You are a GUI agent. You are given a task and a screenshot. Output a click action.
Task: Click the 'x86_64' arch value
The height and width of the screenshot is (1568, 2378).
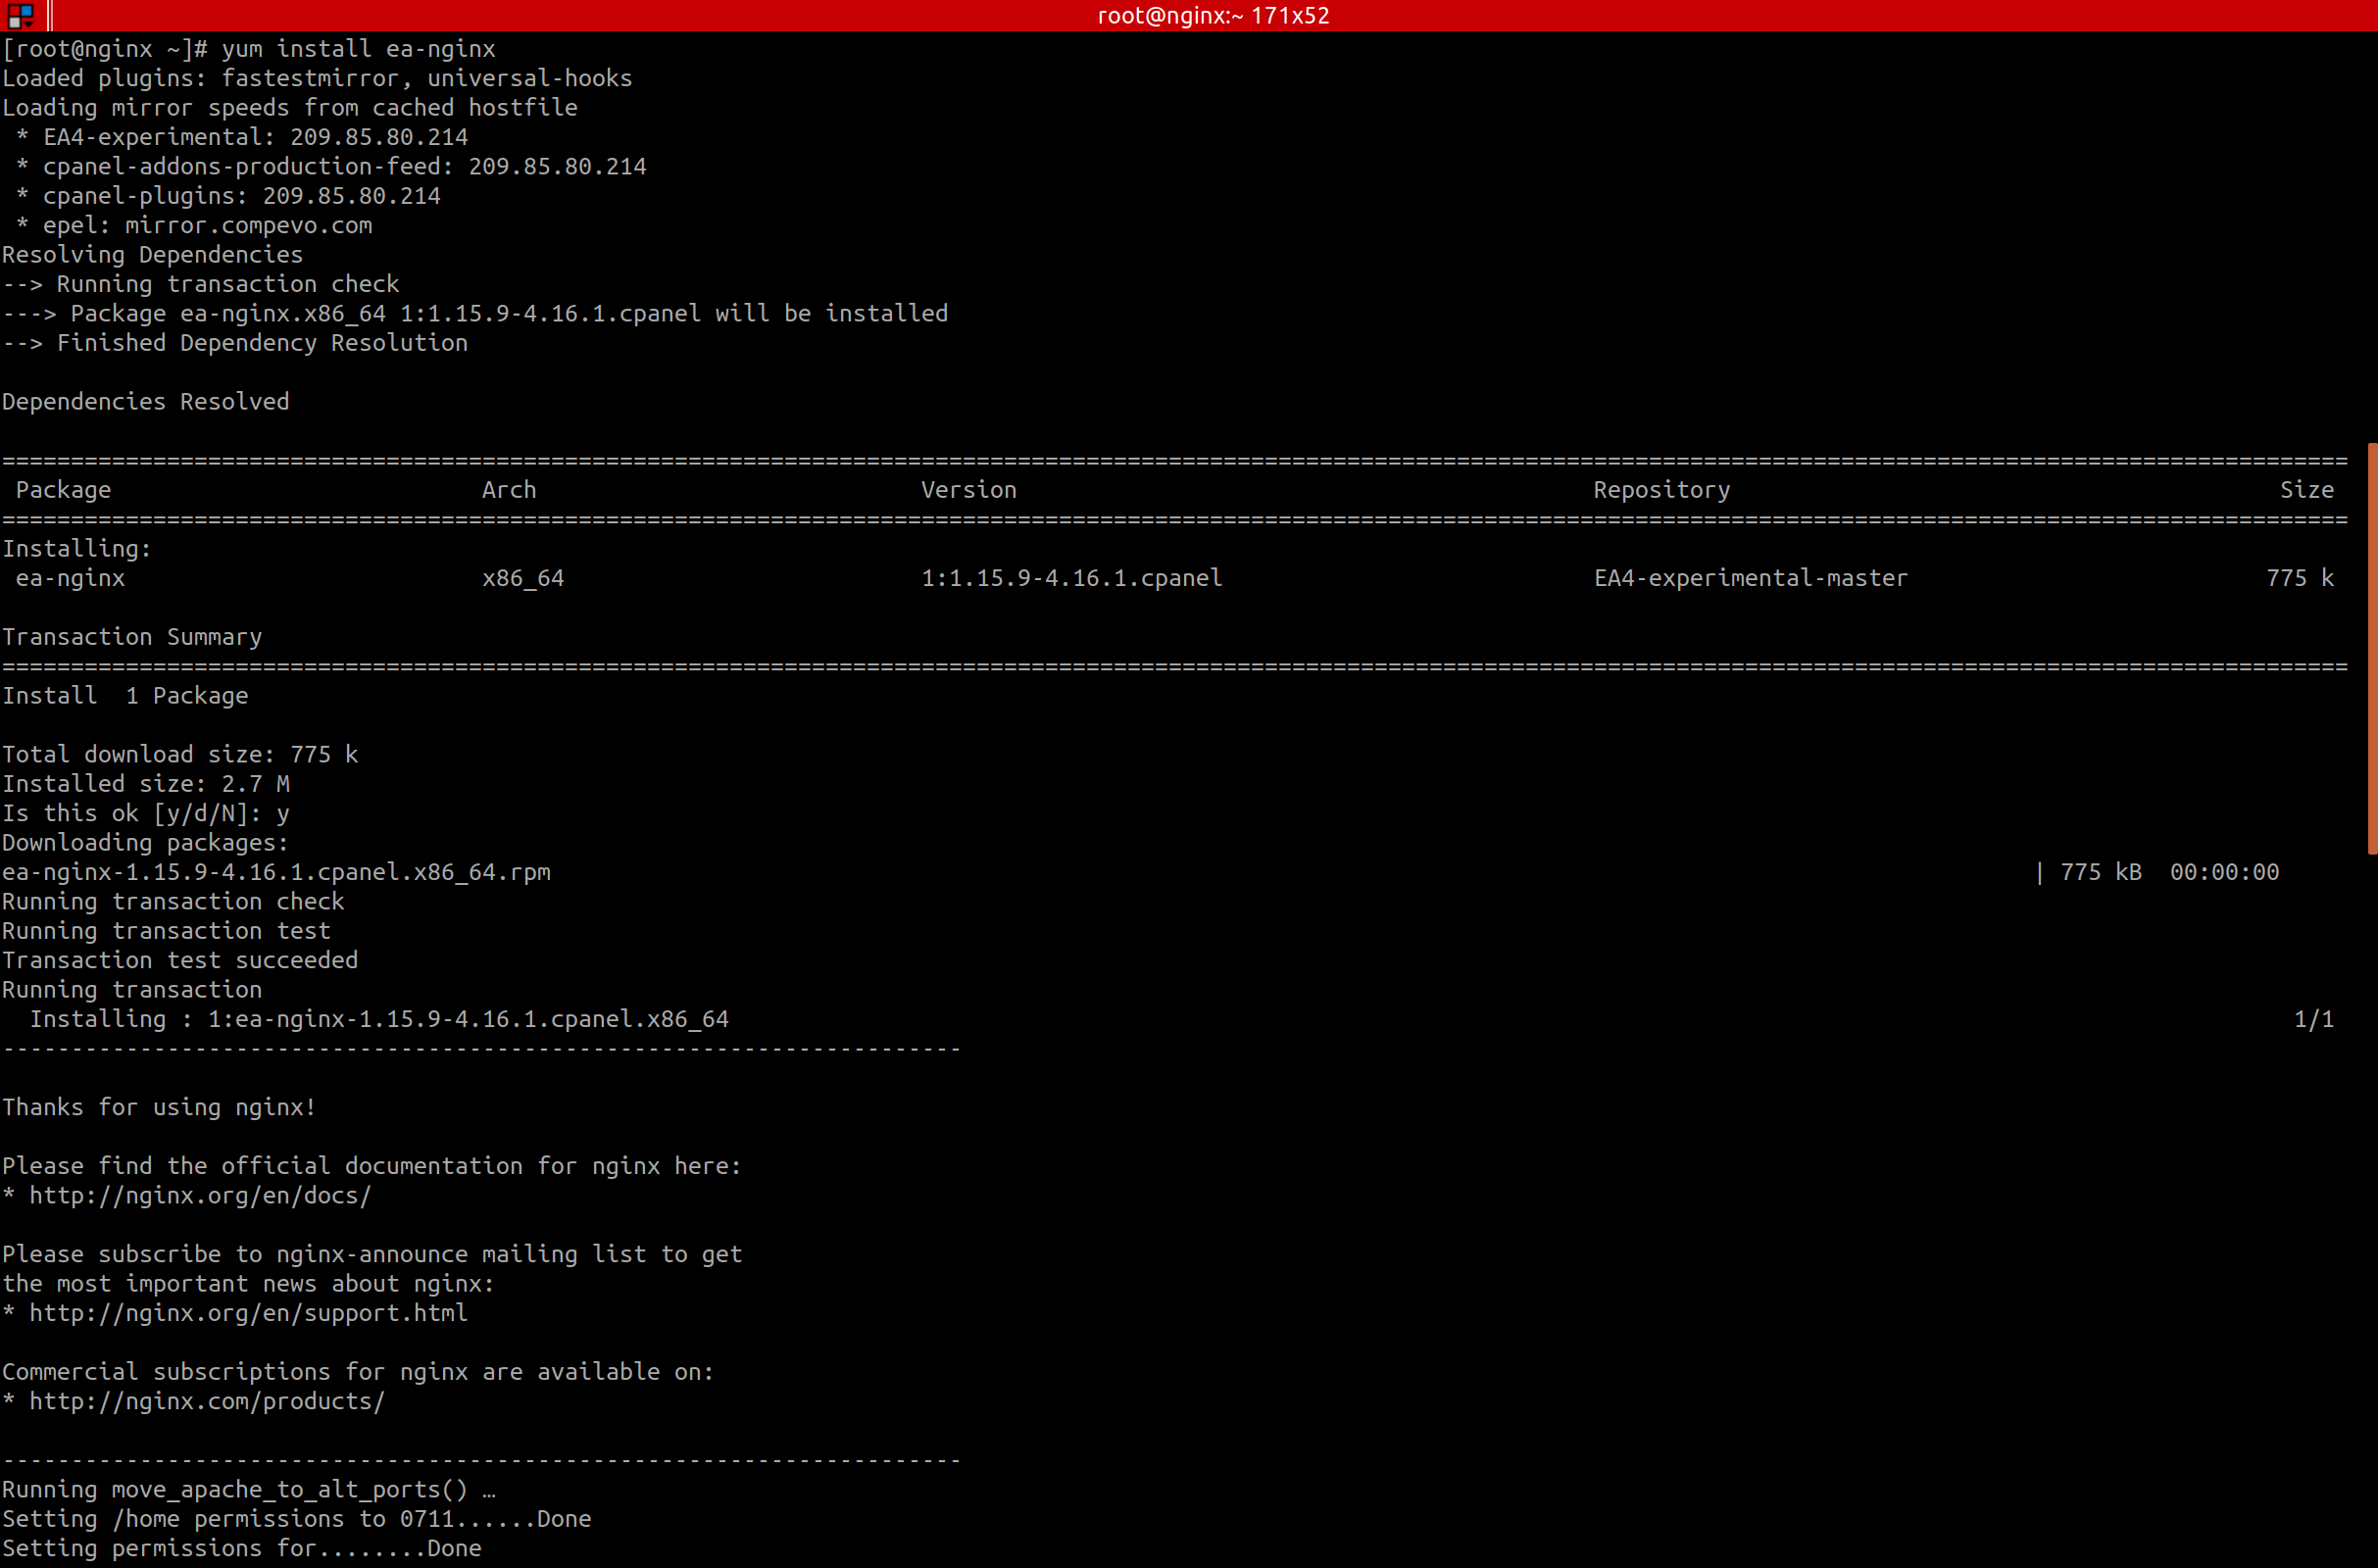coord(523,578)
